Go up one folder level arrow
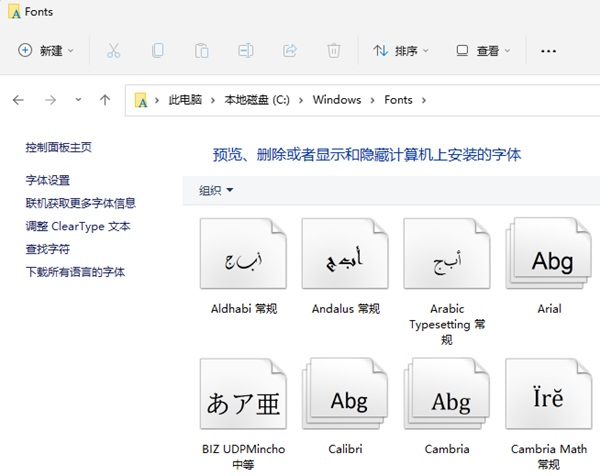 click(105, 100)
